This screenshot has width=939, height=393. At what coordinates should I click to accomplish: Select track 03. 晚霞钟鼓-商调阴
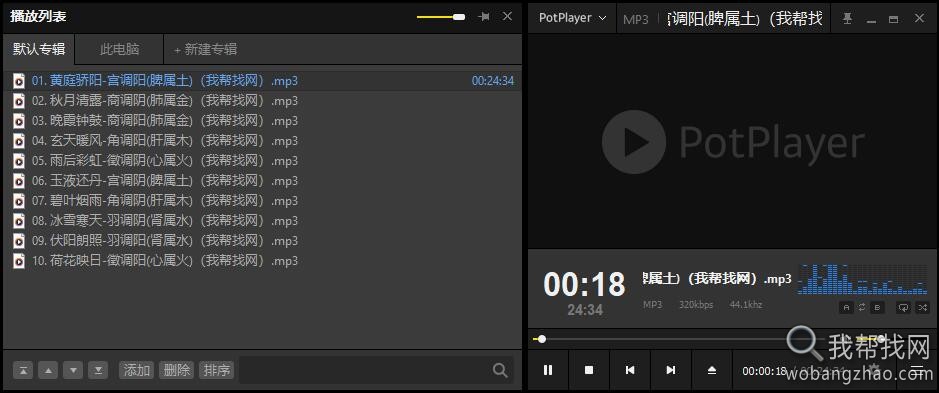click(262, 121)
